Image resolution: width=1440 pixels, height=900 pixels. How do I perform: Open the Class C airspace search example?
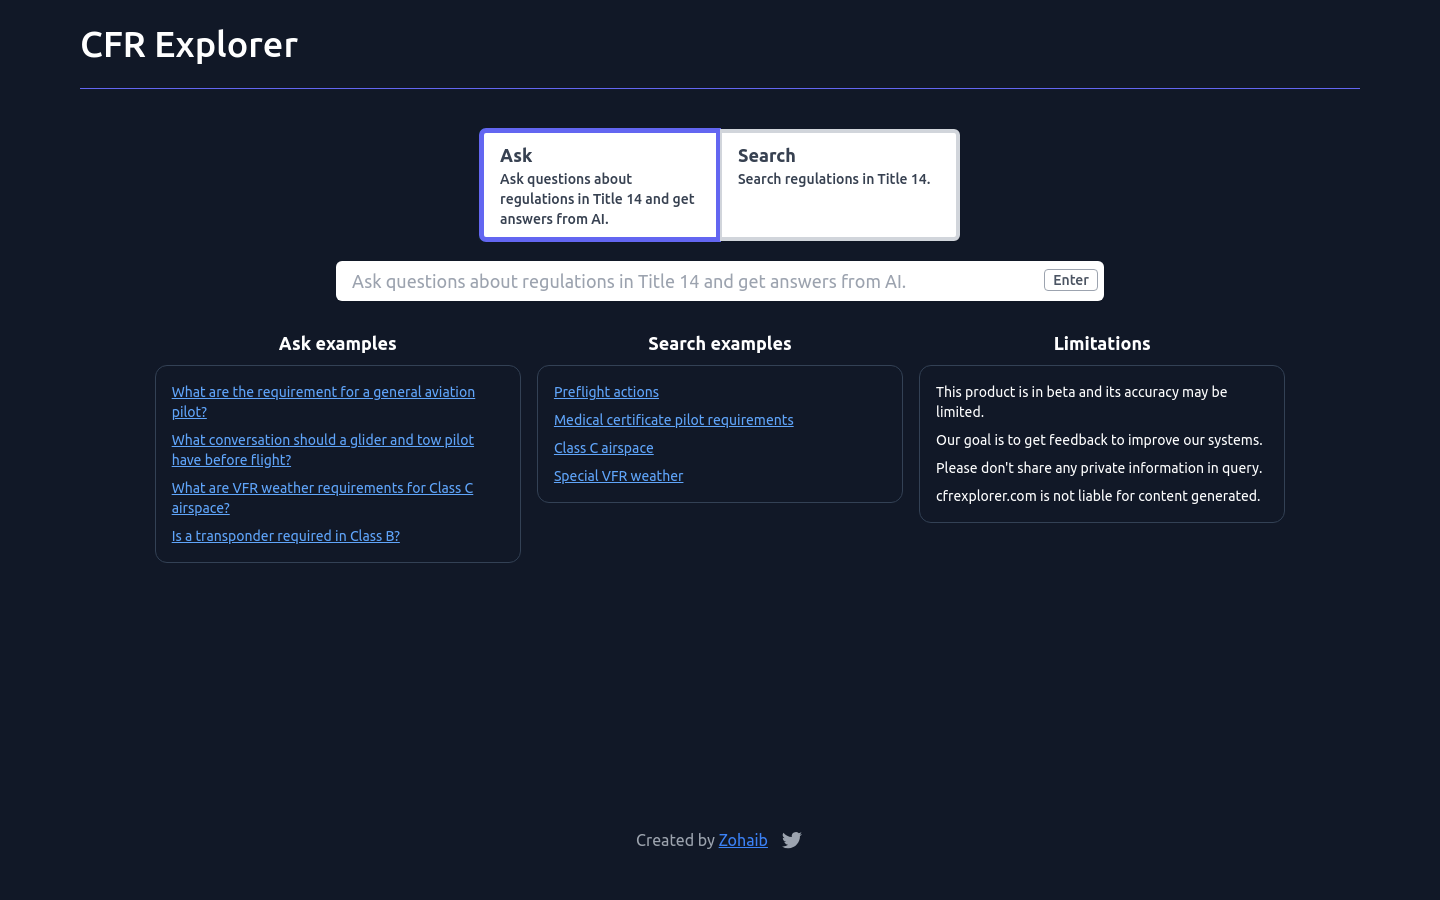coord(603,448)
